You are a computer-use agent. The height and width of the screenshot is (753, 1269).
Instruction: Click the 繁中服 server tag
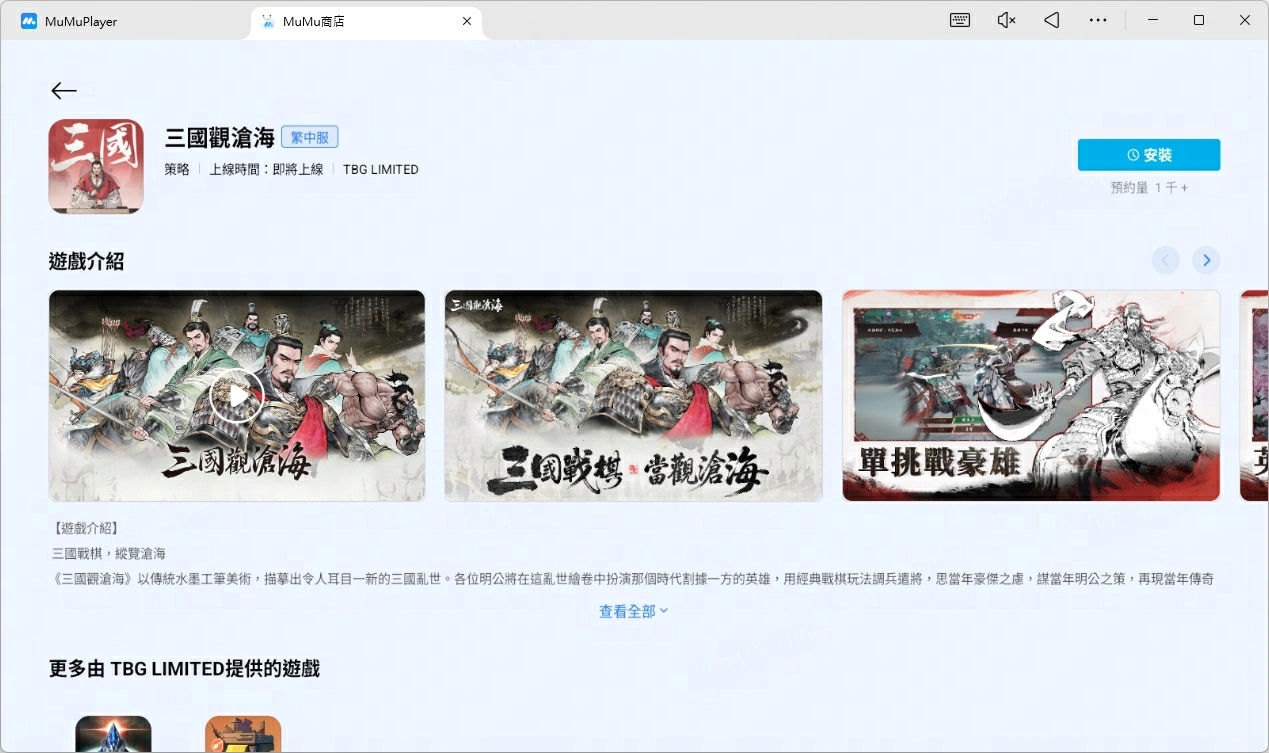click(309, 138)
